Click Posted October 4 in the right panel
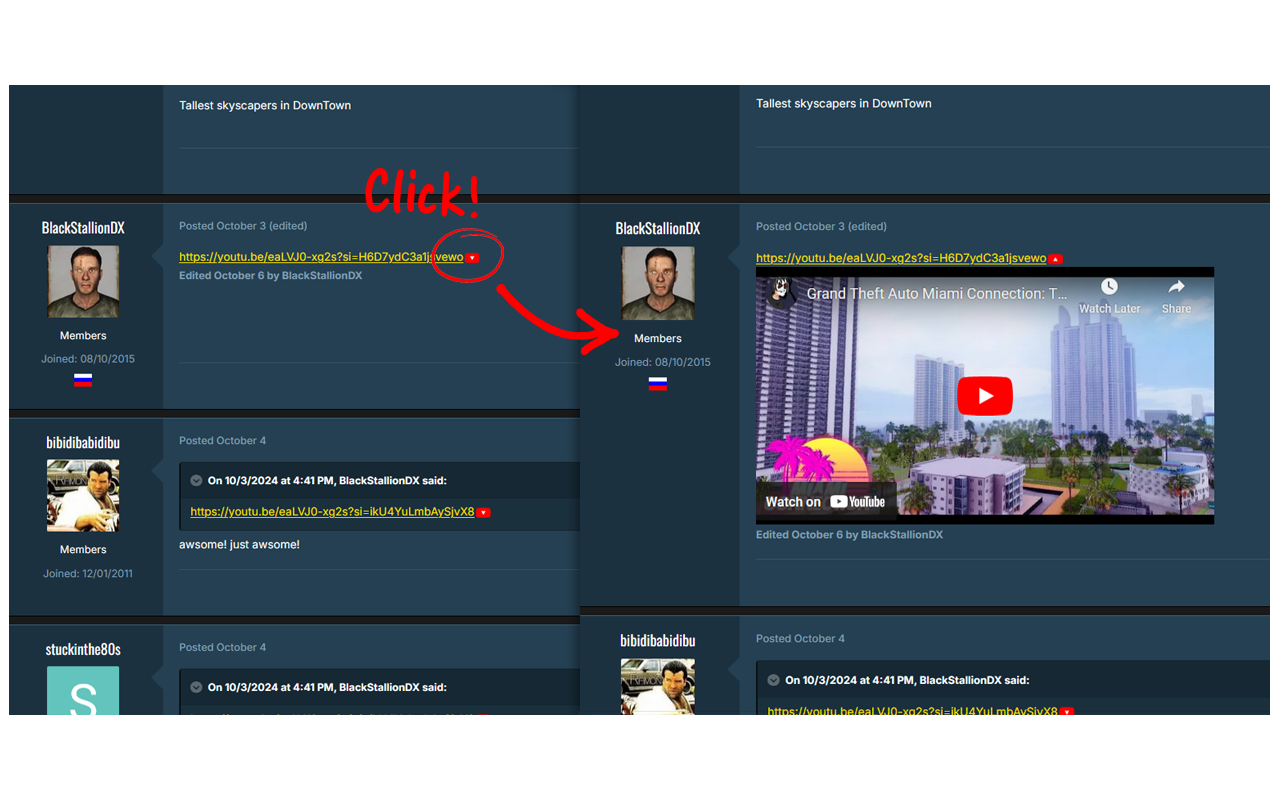The image size is (1280, 800). pos(800,639)
